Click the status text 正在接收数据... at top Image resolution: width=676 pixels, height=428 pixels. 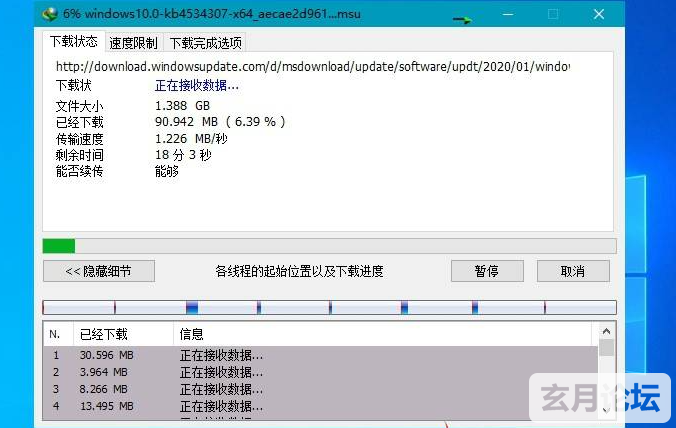click(x=197, y=85)
